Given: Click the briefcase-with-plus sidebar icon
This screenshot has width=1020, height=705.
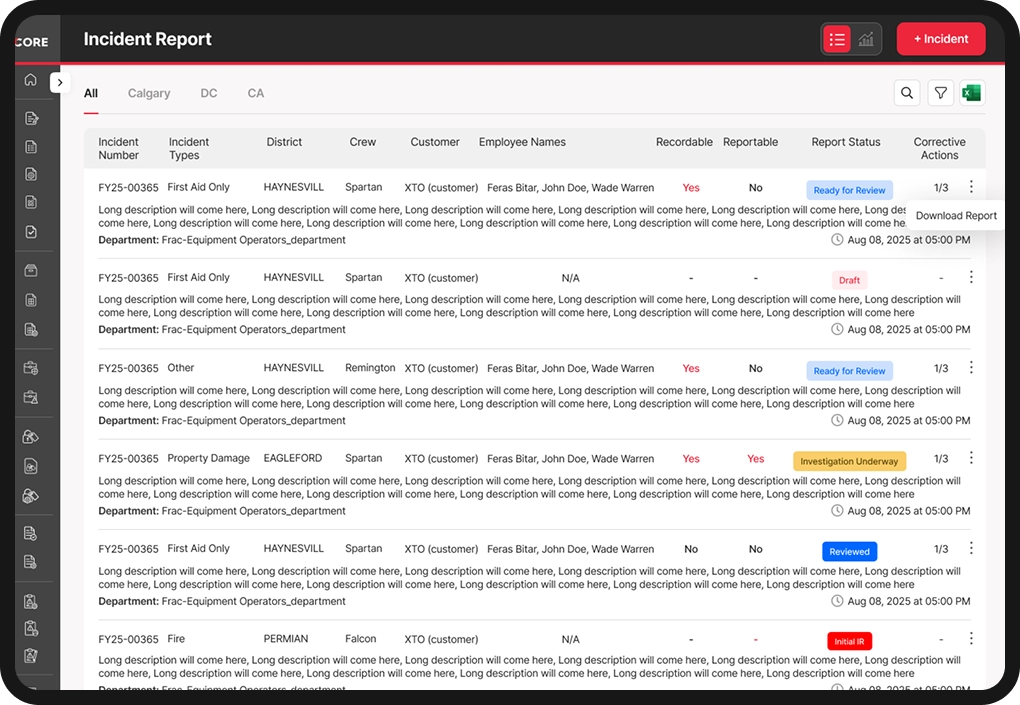Looking at the screenshot, I should [31, 368].
